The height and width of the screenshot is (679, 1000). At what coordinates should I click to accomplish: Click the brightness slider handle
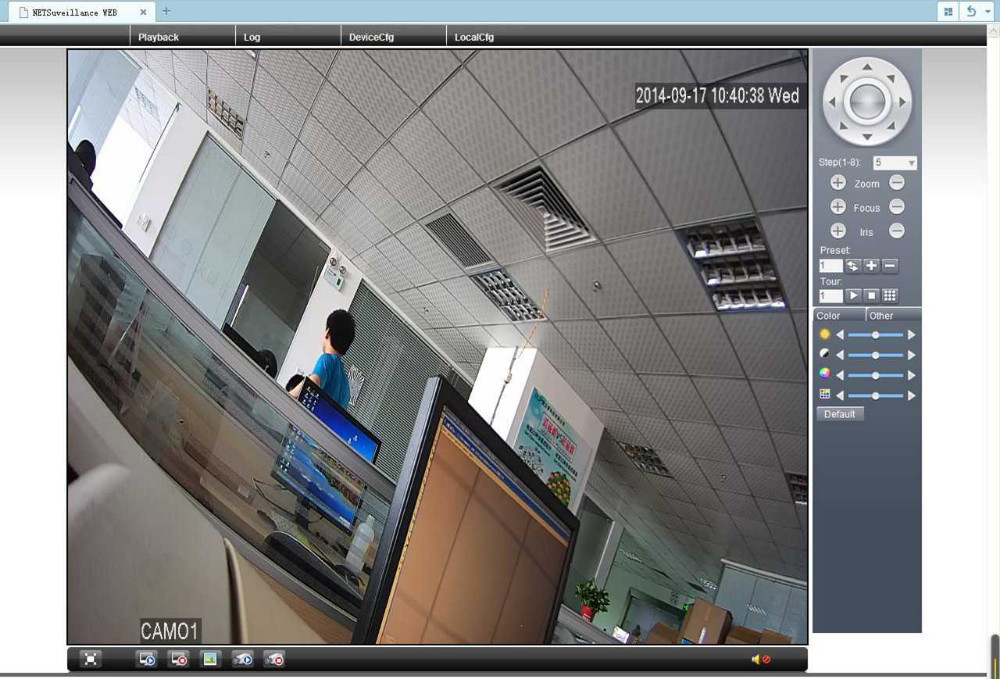click(x=876, y=335)
